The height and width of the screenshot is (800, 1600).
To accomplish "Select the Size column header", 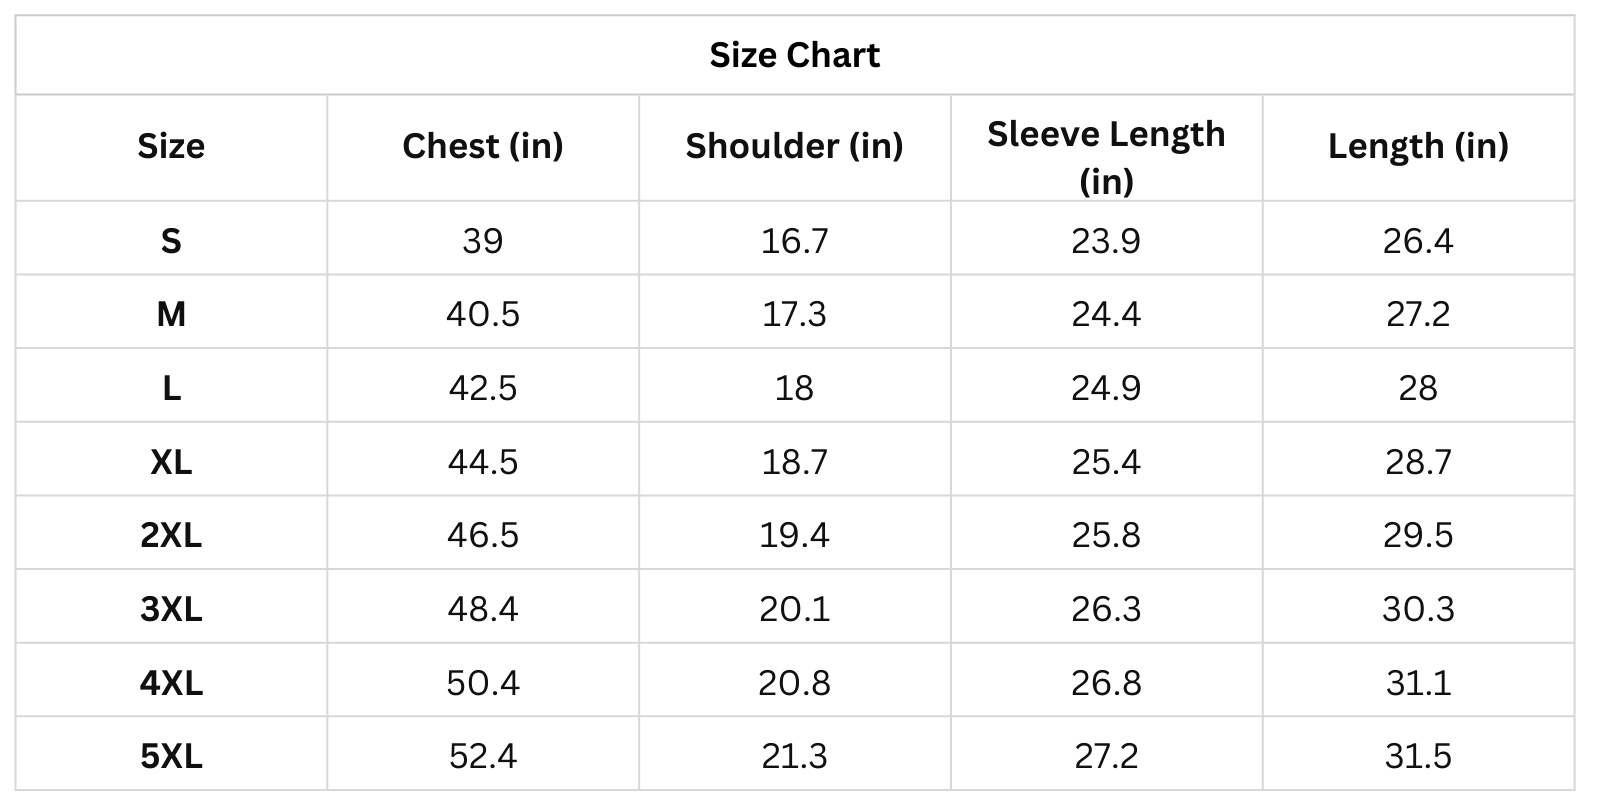I will 171,146.
